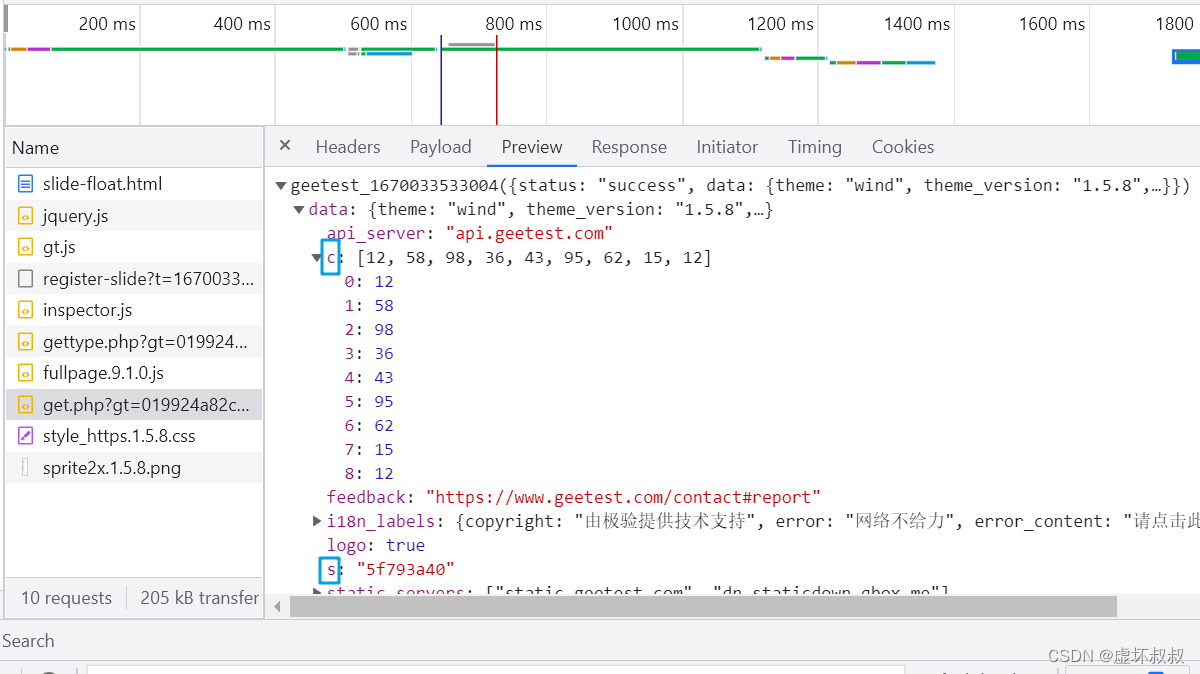This screenshot has height=674, width=1200.
Task: Click array index 8 value 12
Action: coord(384,474)
